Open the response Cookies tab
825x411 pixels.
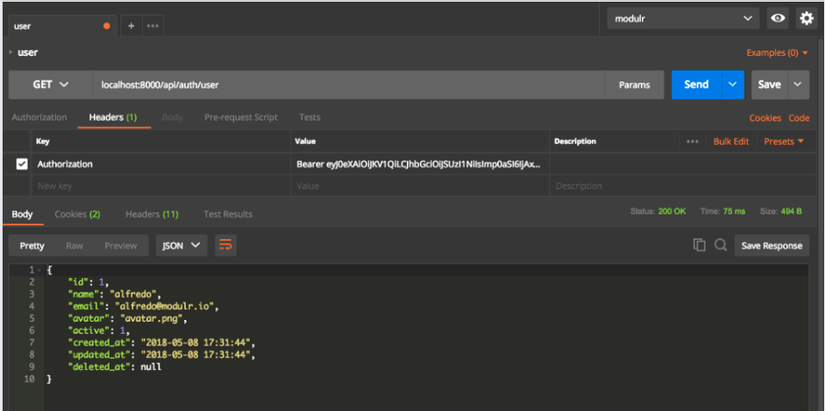[77, 214]
